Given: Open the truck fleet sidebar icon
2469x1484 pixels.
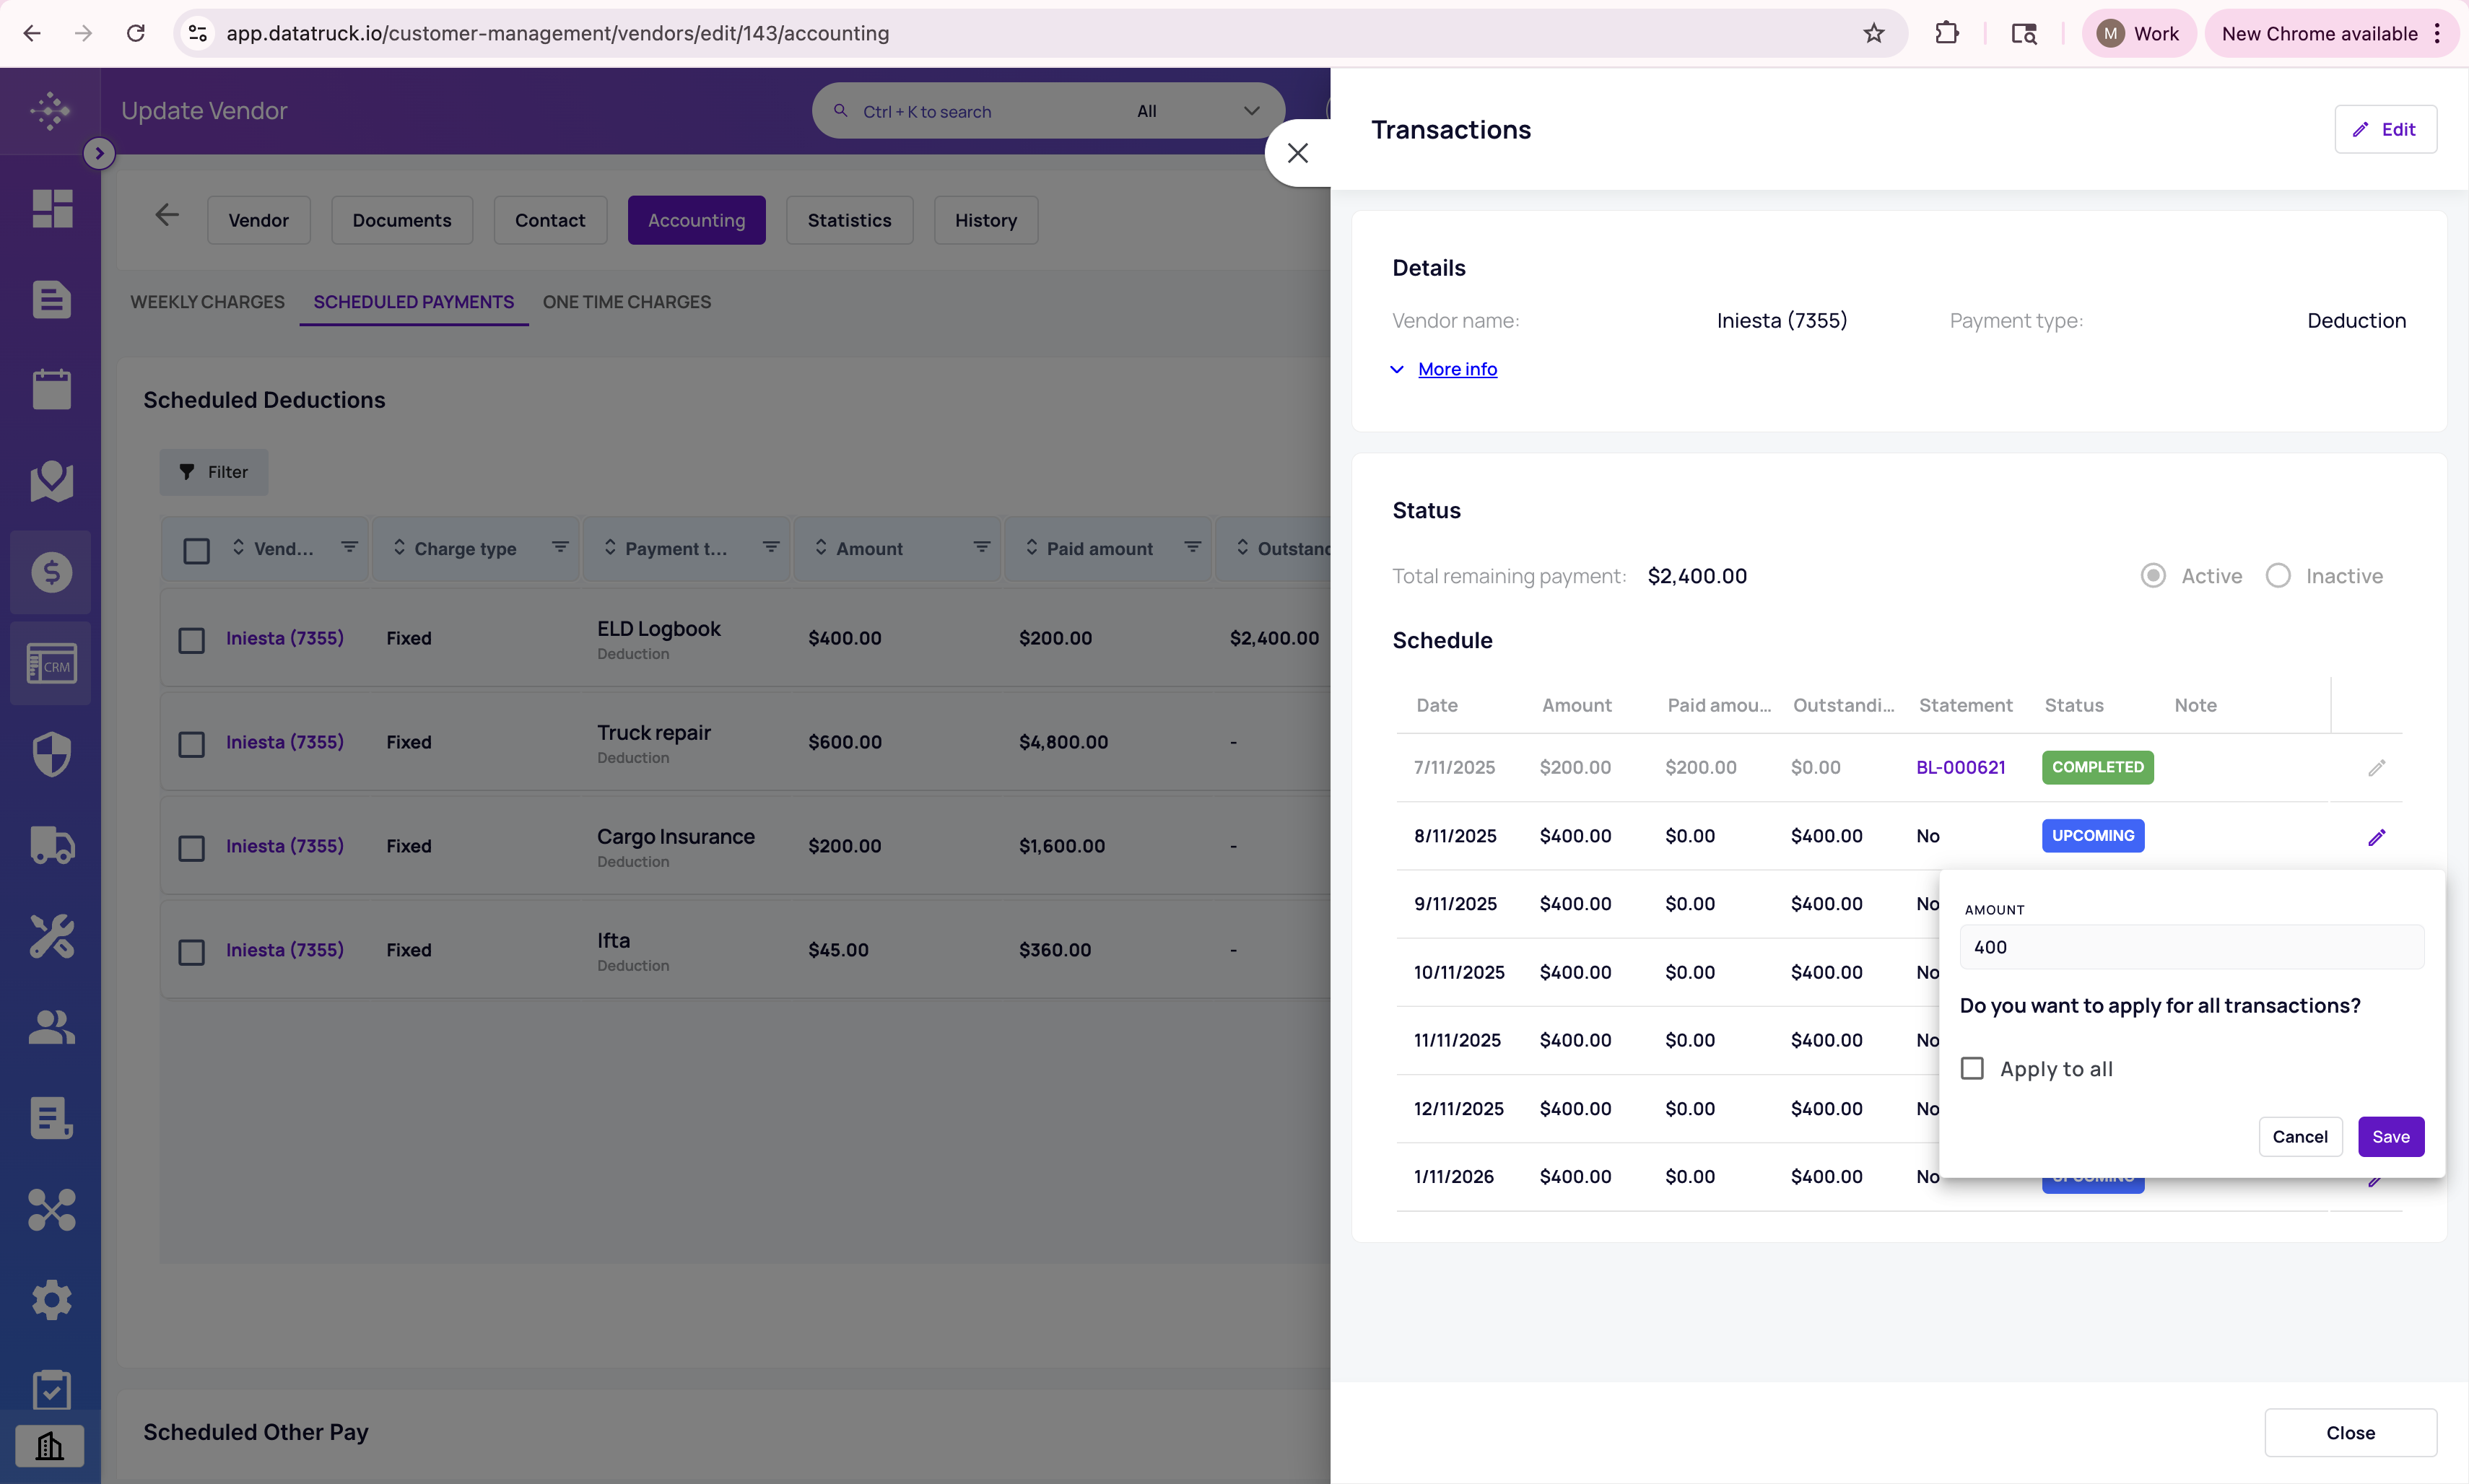Looking at the screenshot, I should 51,845.
